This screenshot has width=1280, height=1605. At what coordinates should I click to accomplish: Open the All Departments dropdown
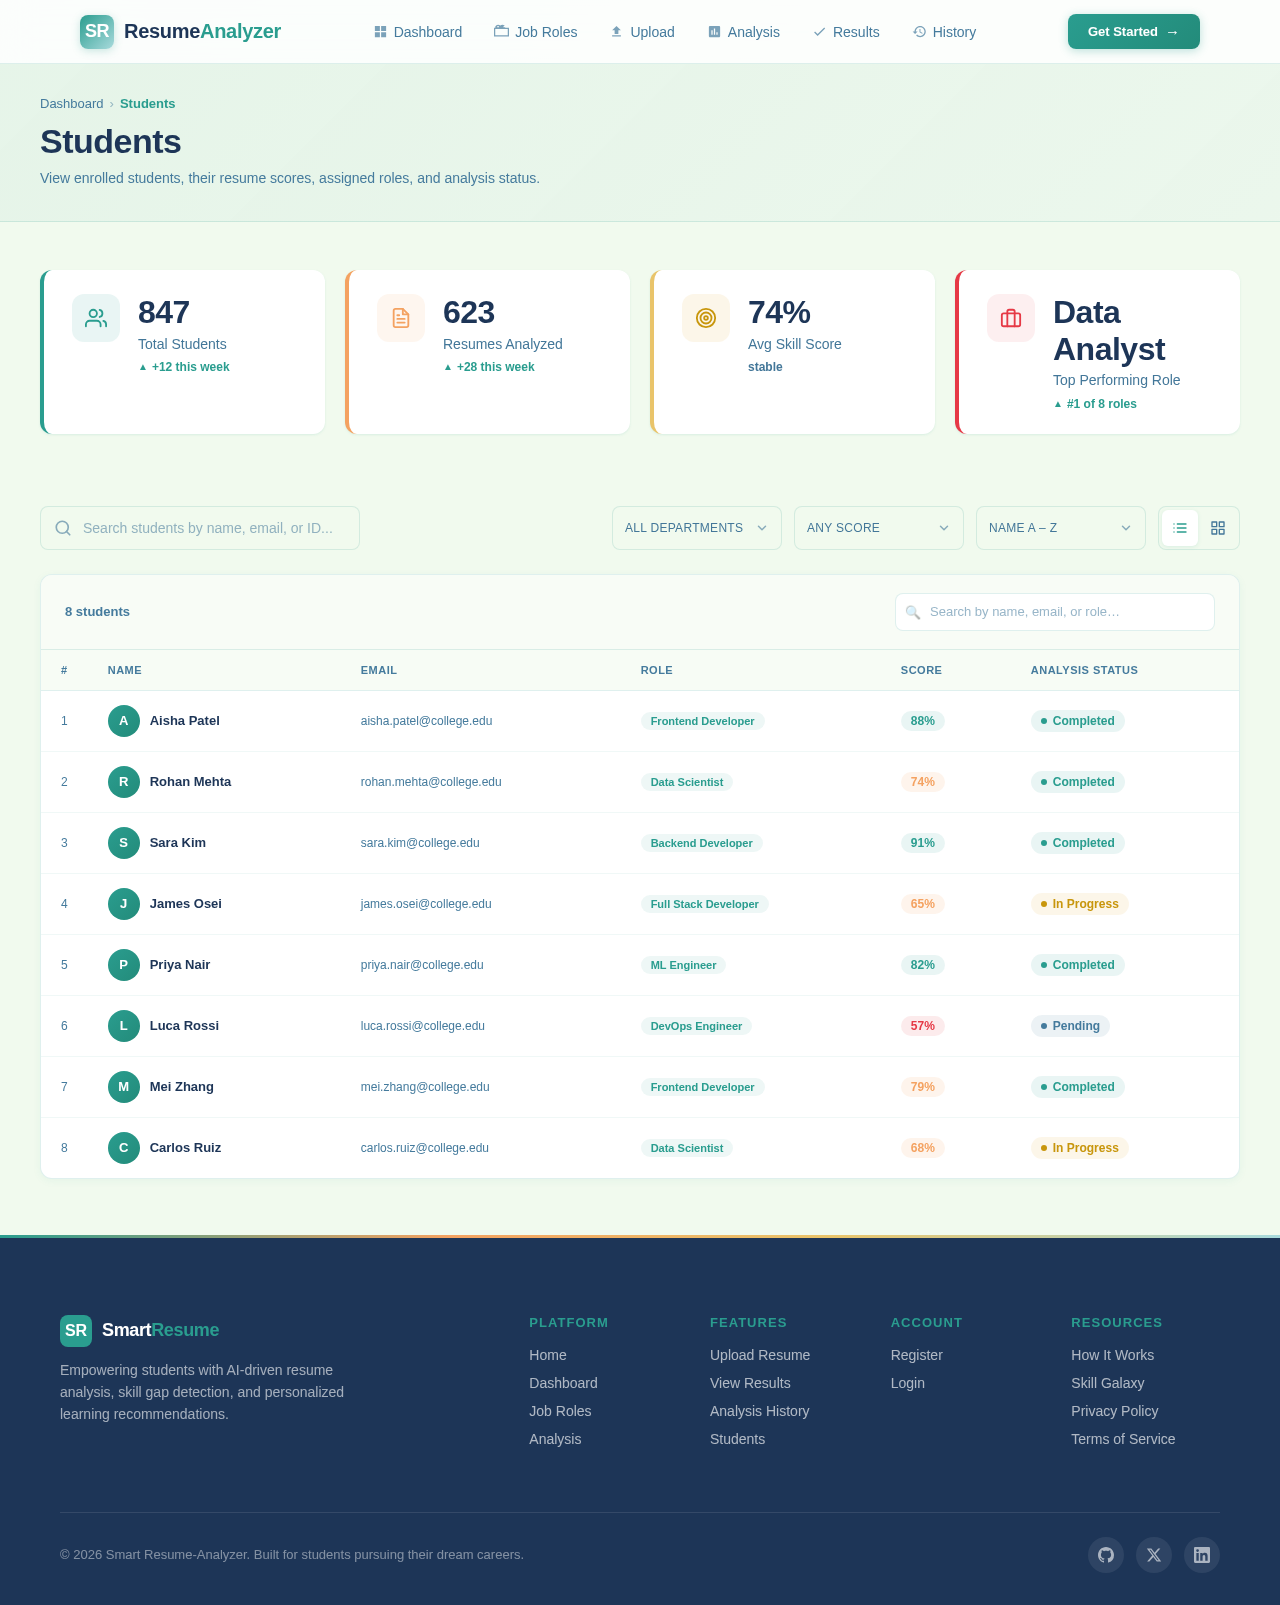pos(697,528)
